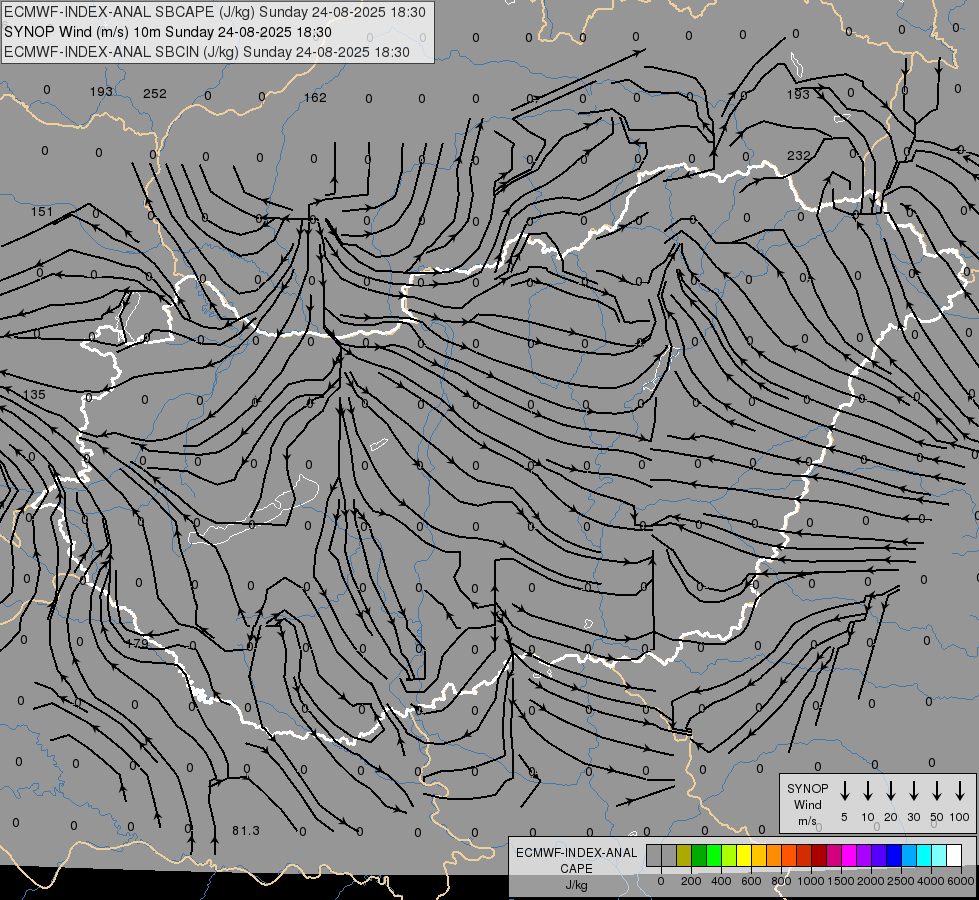Pick the orange-red swatch right of 800 tick

[789, 855]
